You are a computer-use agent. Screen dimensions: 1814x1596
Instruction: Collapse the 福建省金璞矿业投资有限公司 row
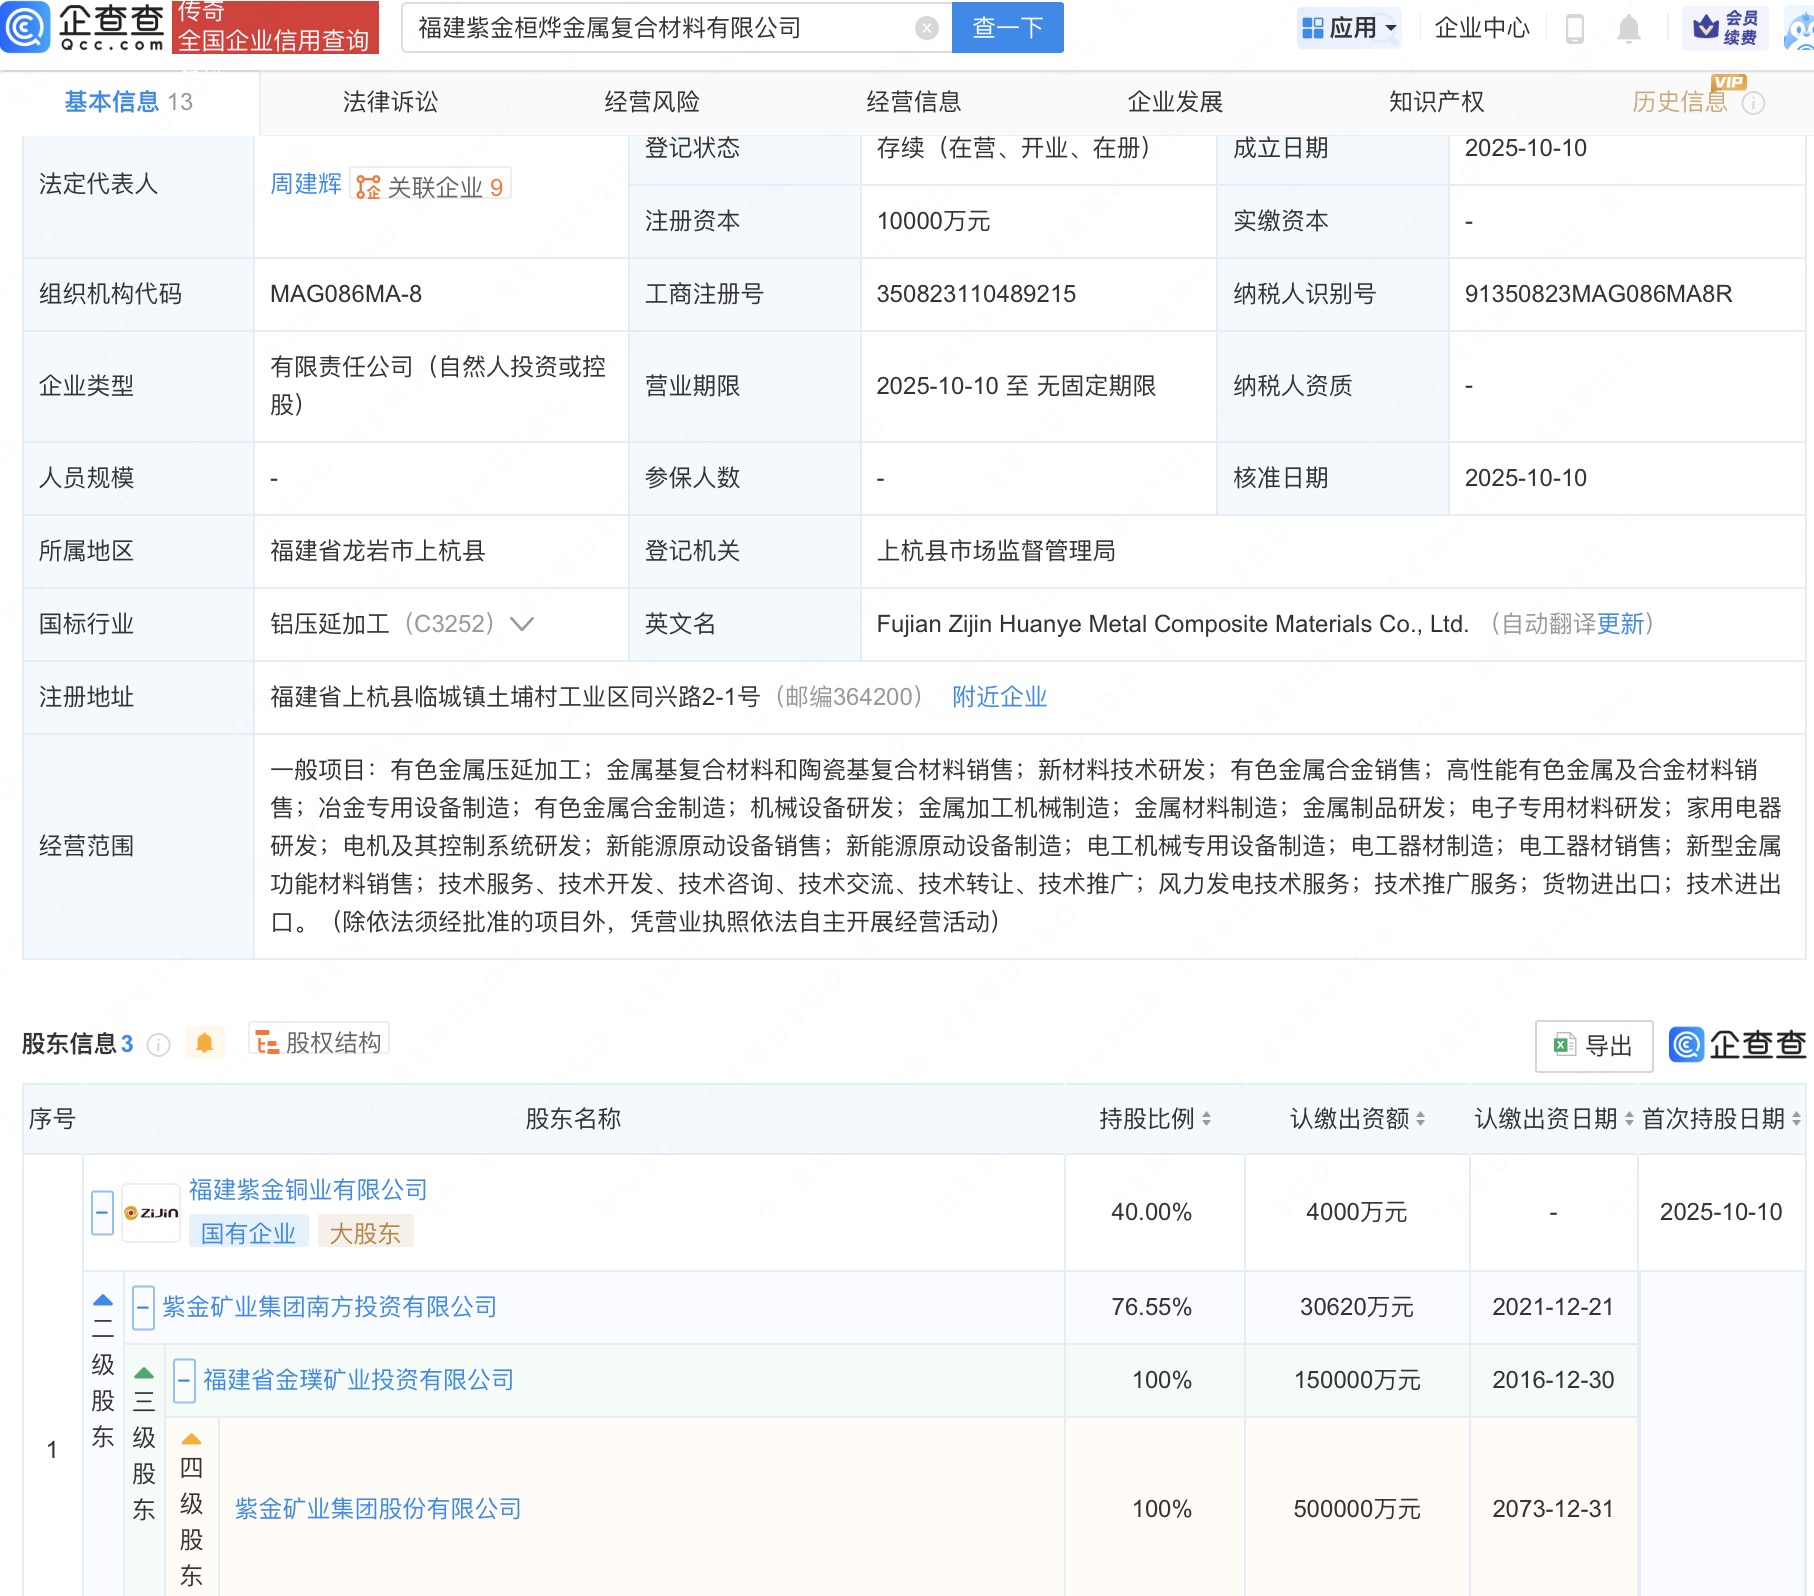click(184, 1381)
